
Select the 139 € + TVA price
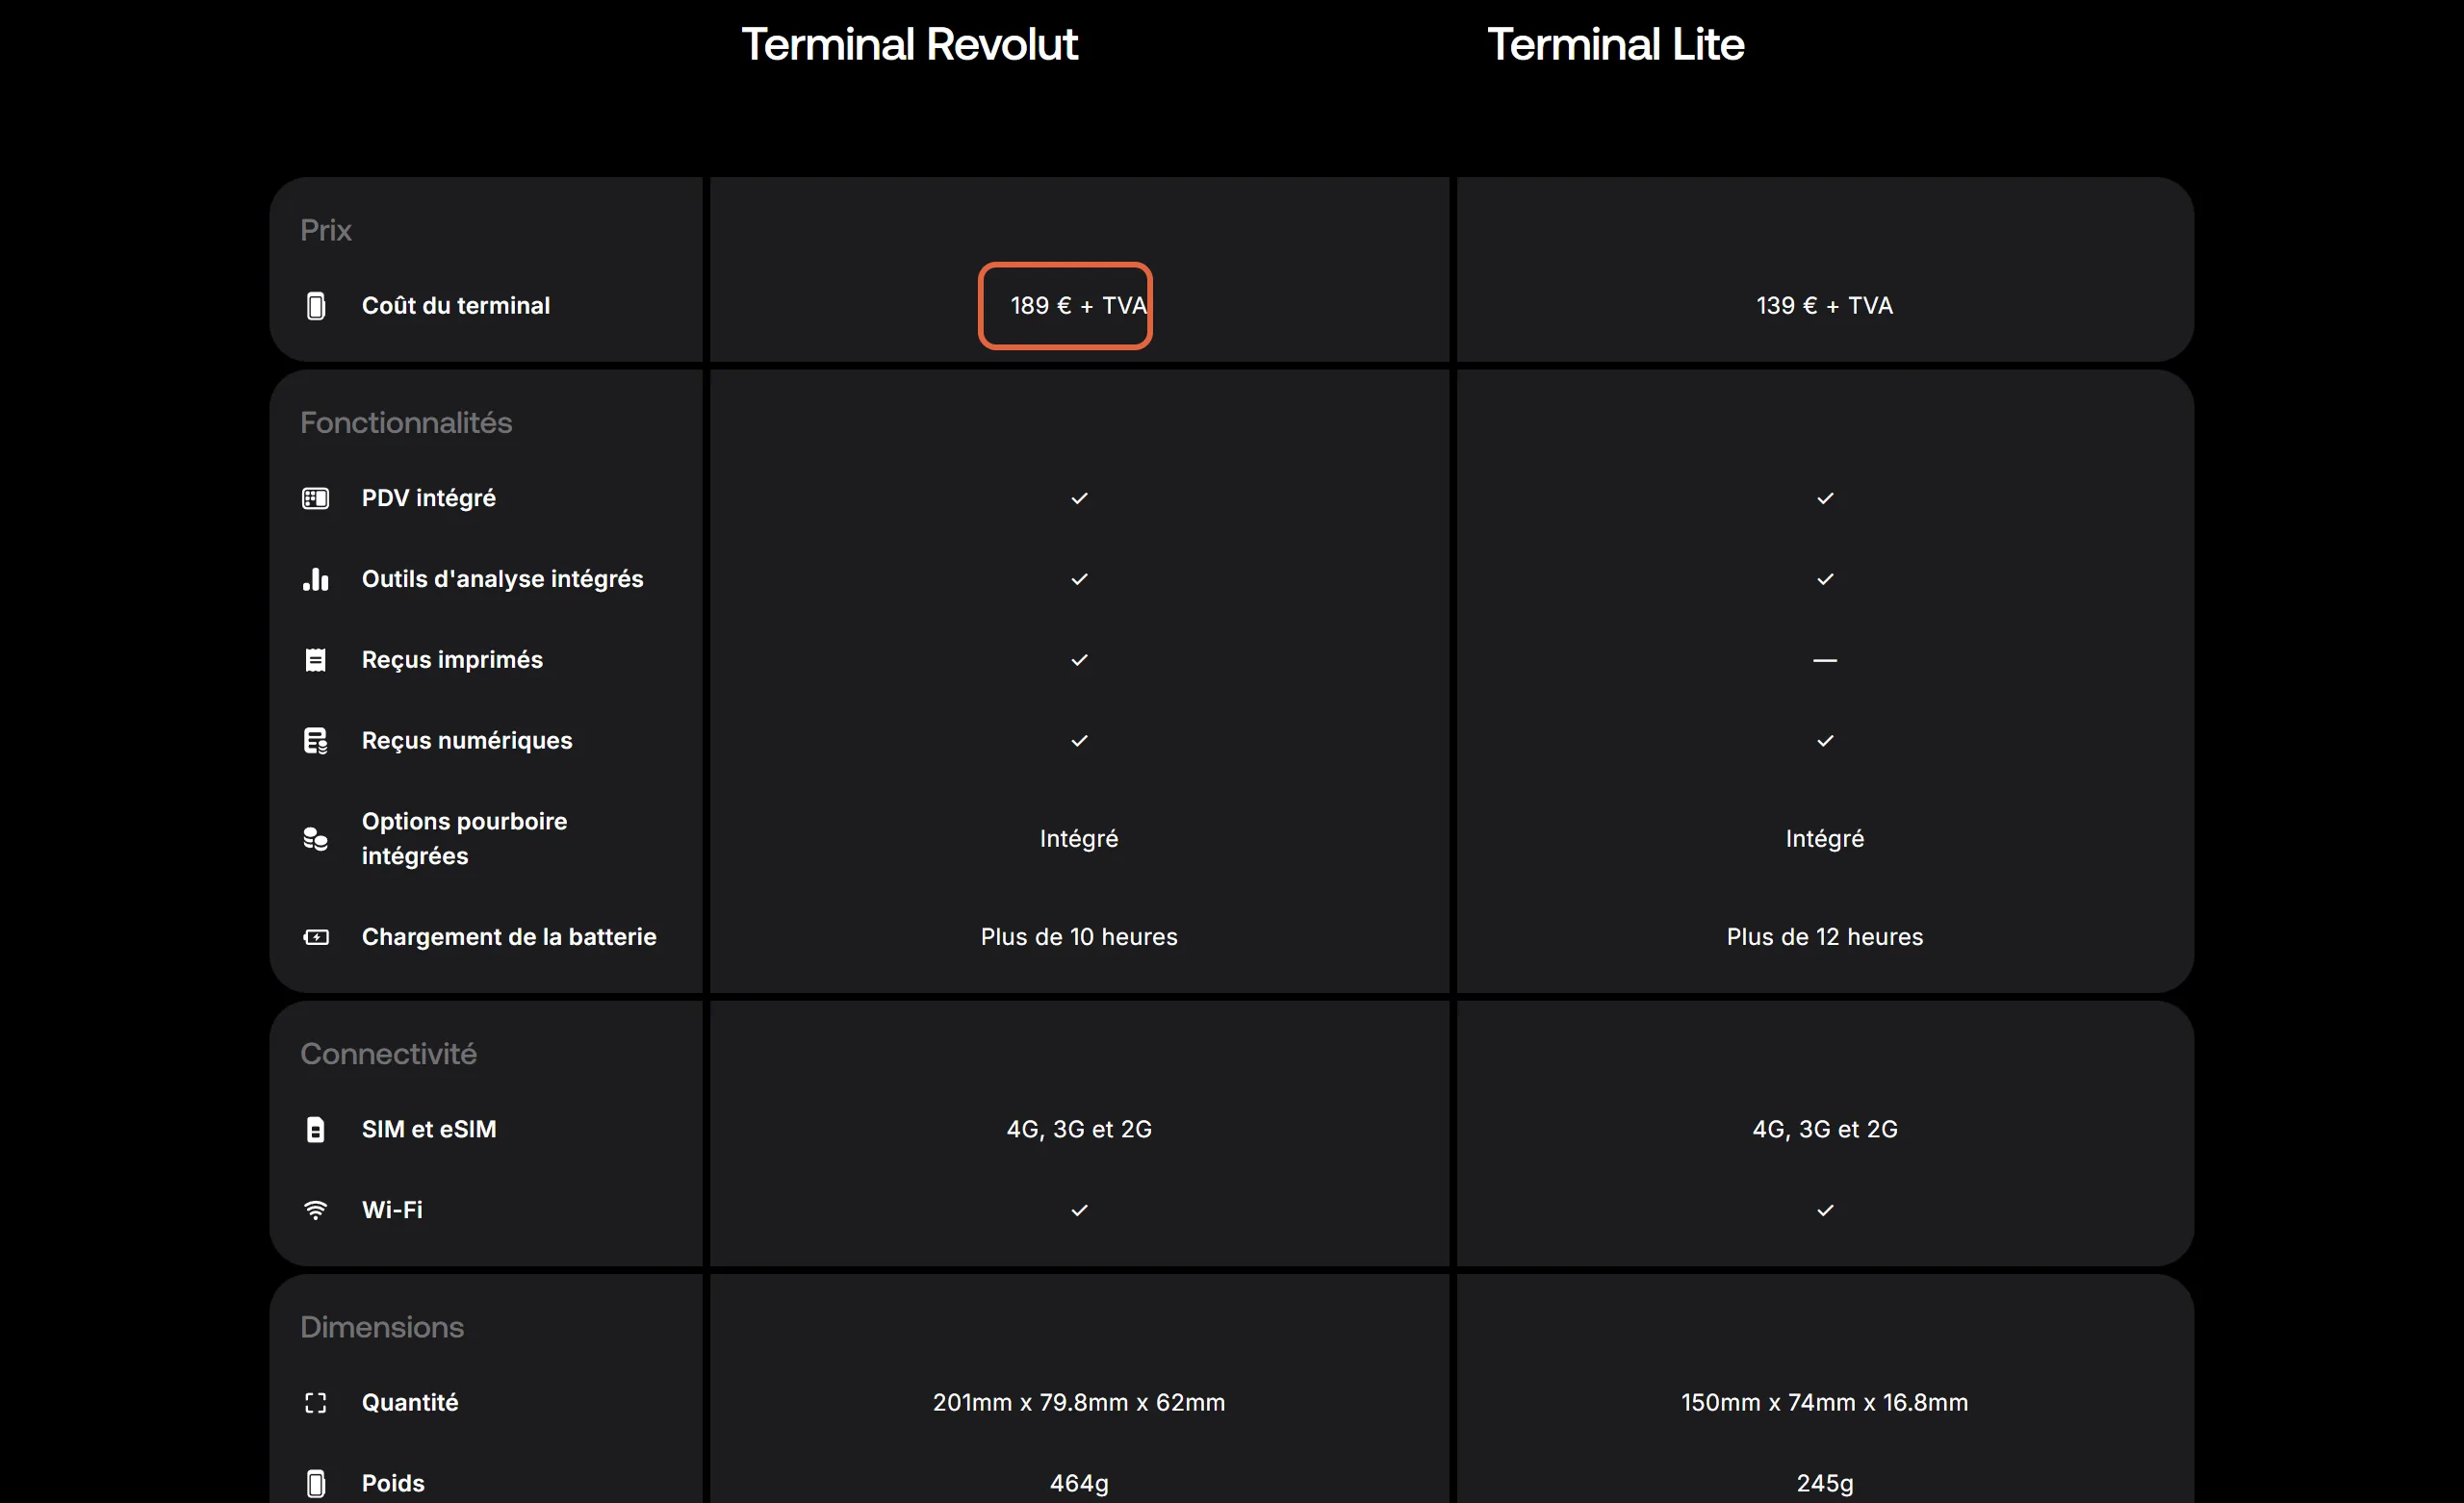coord(1825,306)
